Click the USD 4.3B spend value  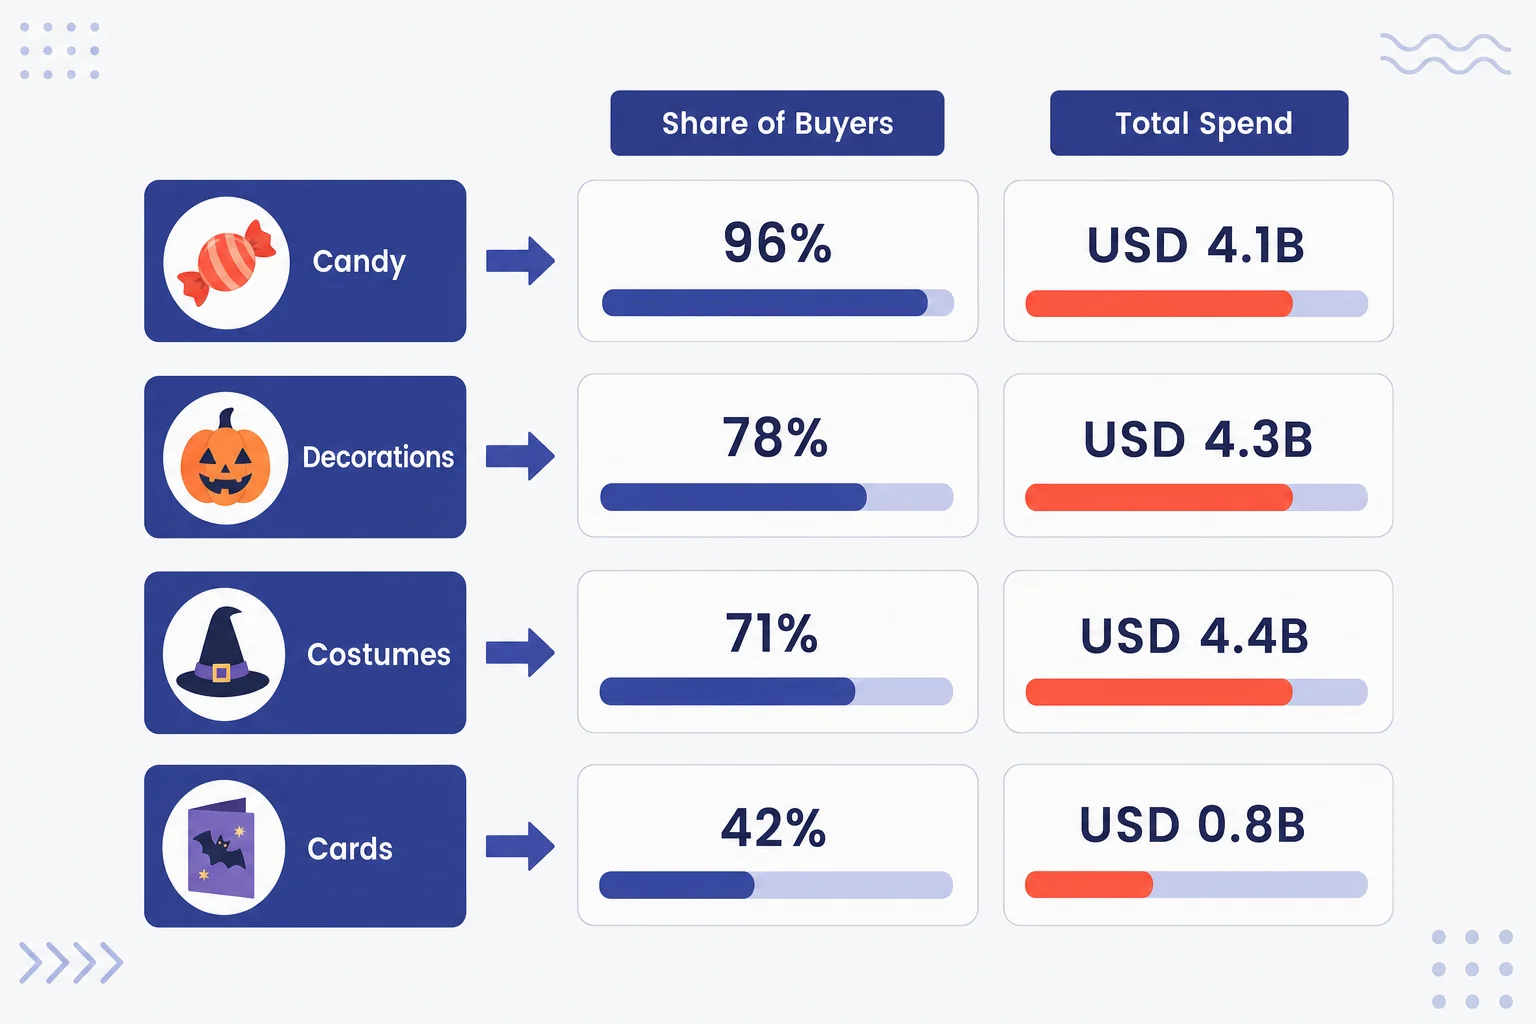[1198, 440]
